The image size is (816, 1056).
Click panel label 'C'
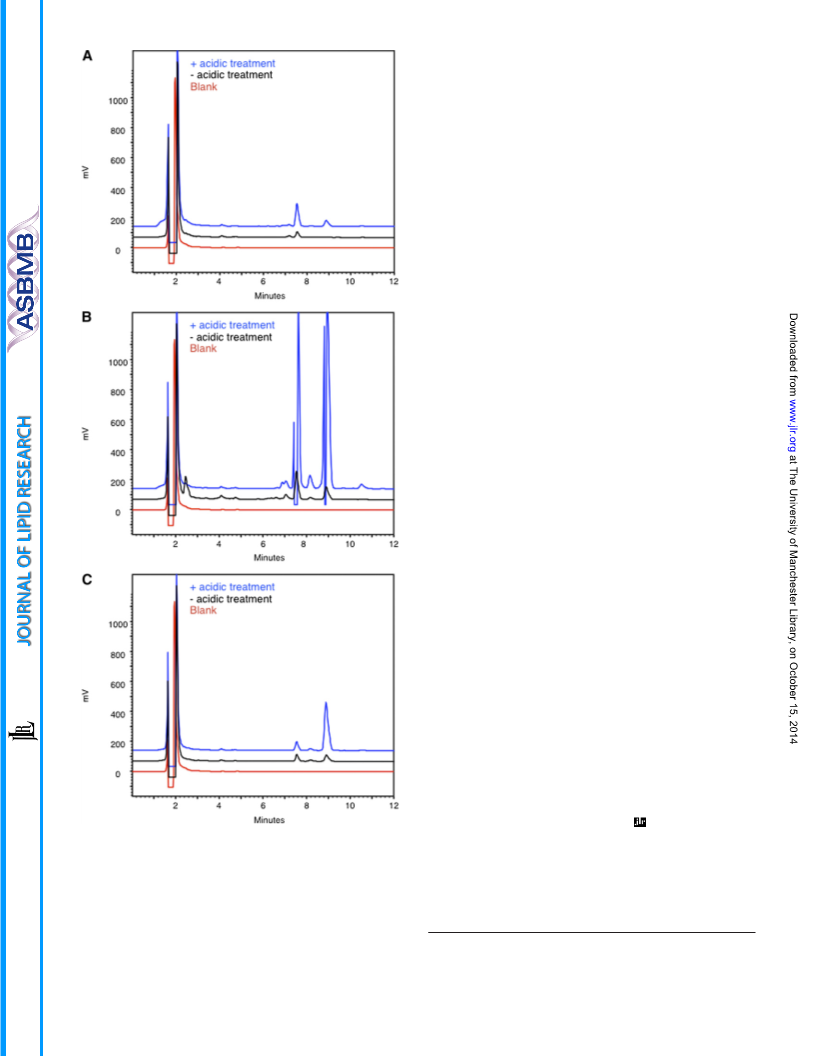pos(87,579)
